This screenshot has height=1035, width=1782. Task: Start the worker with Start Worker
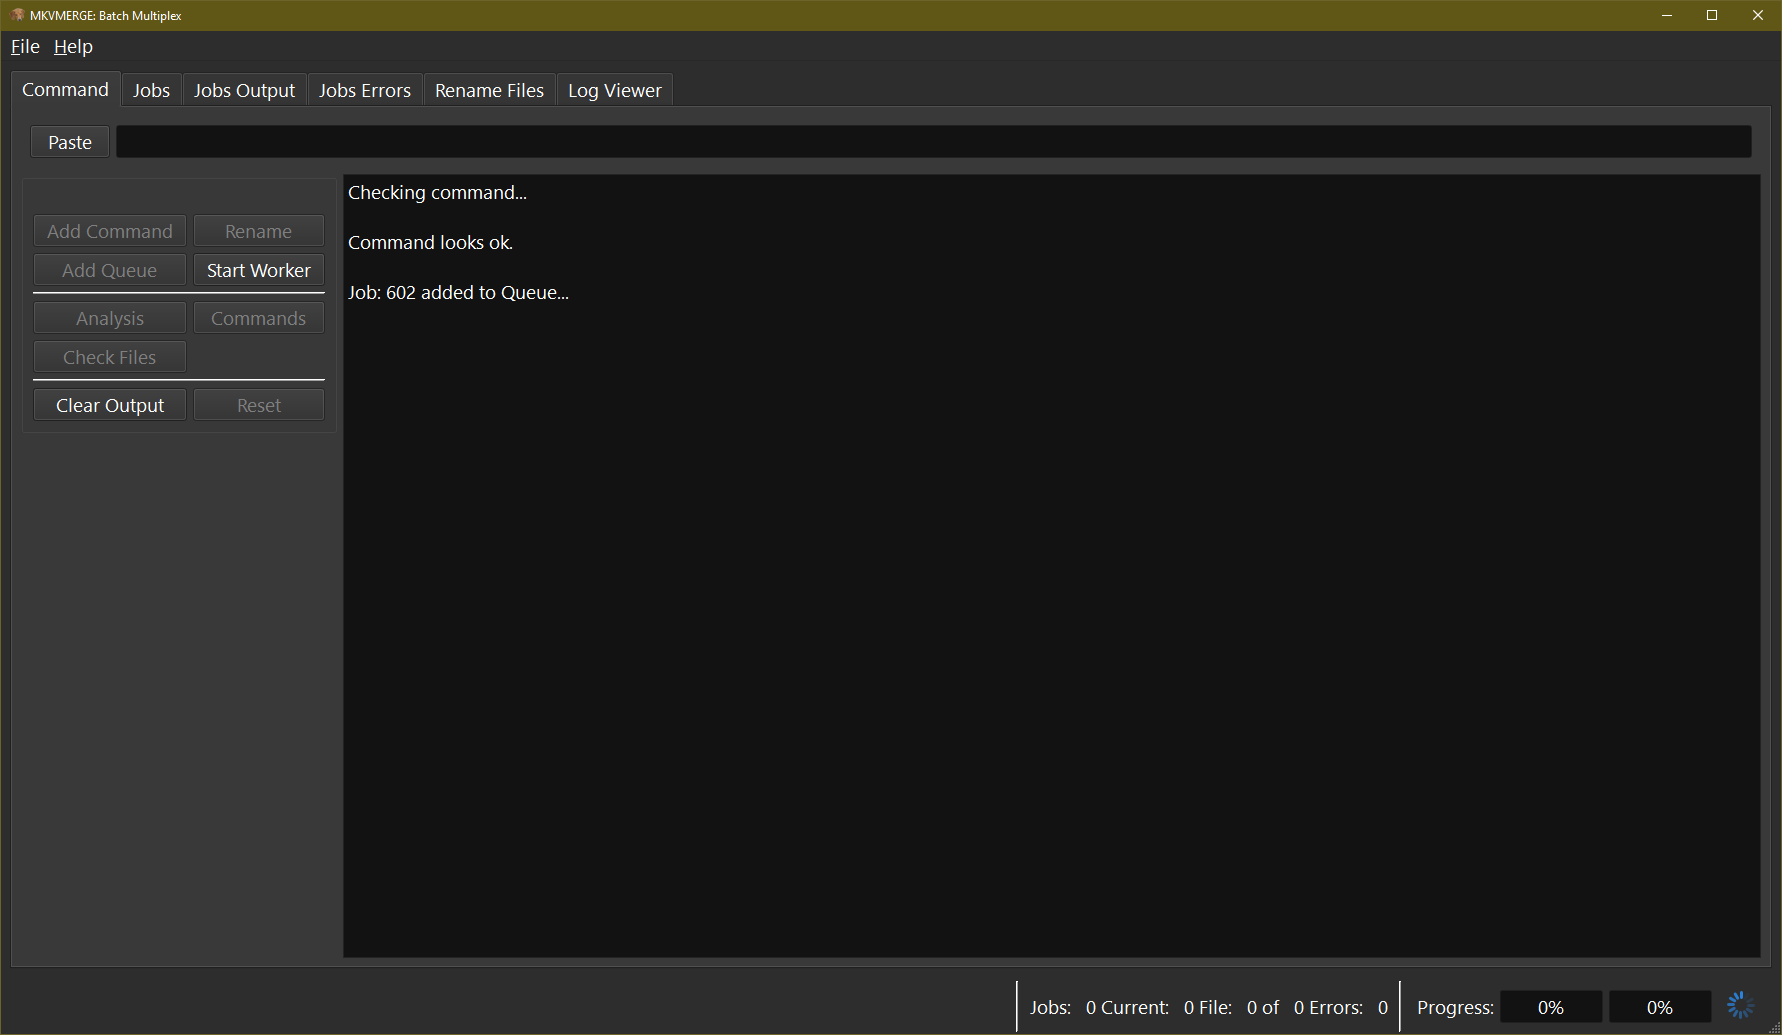[259, 270]
